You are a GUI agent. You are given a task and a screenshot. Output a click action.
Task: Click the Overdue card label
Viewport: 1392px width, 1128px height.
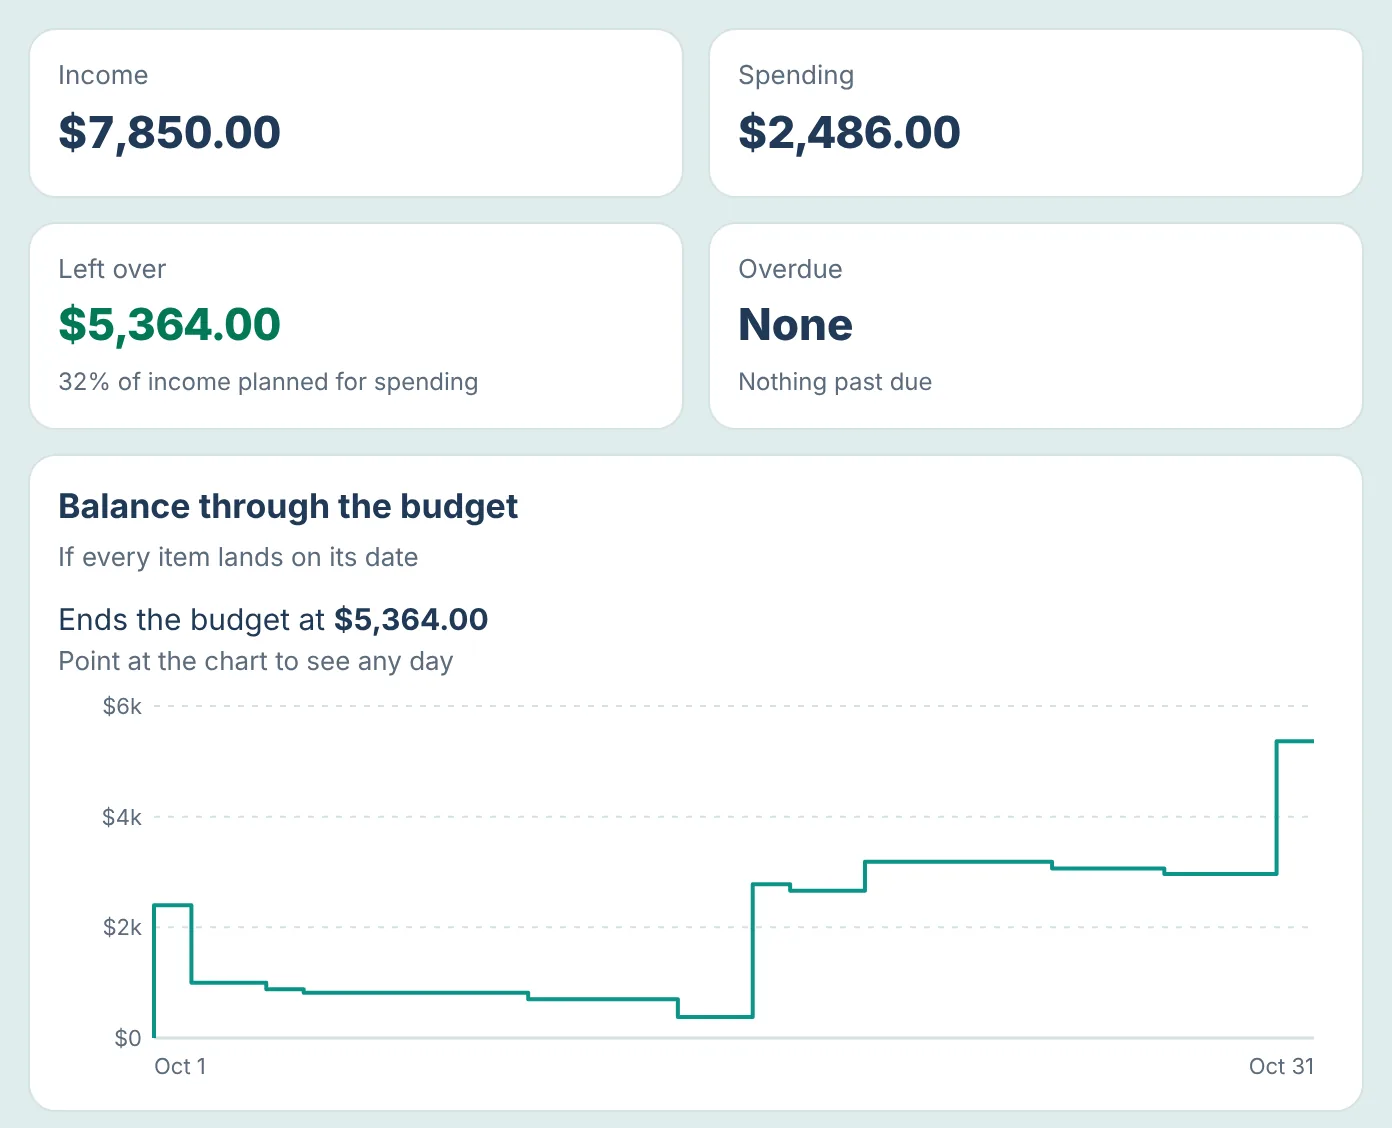[790, 269]
